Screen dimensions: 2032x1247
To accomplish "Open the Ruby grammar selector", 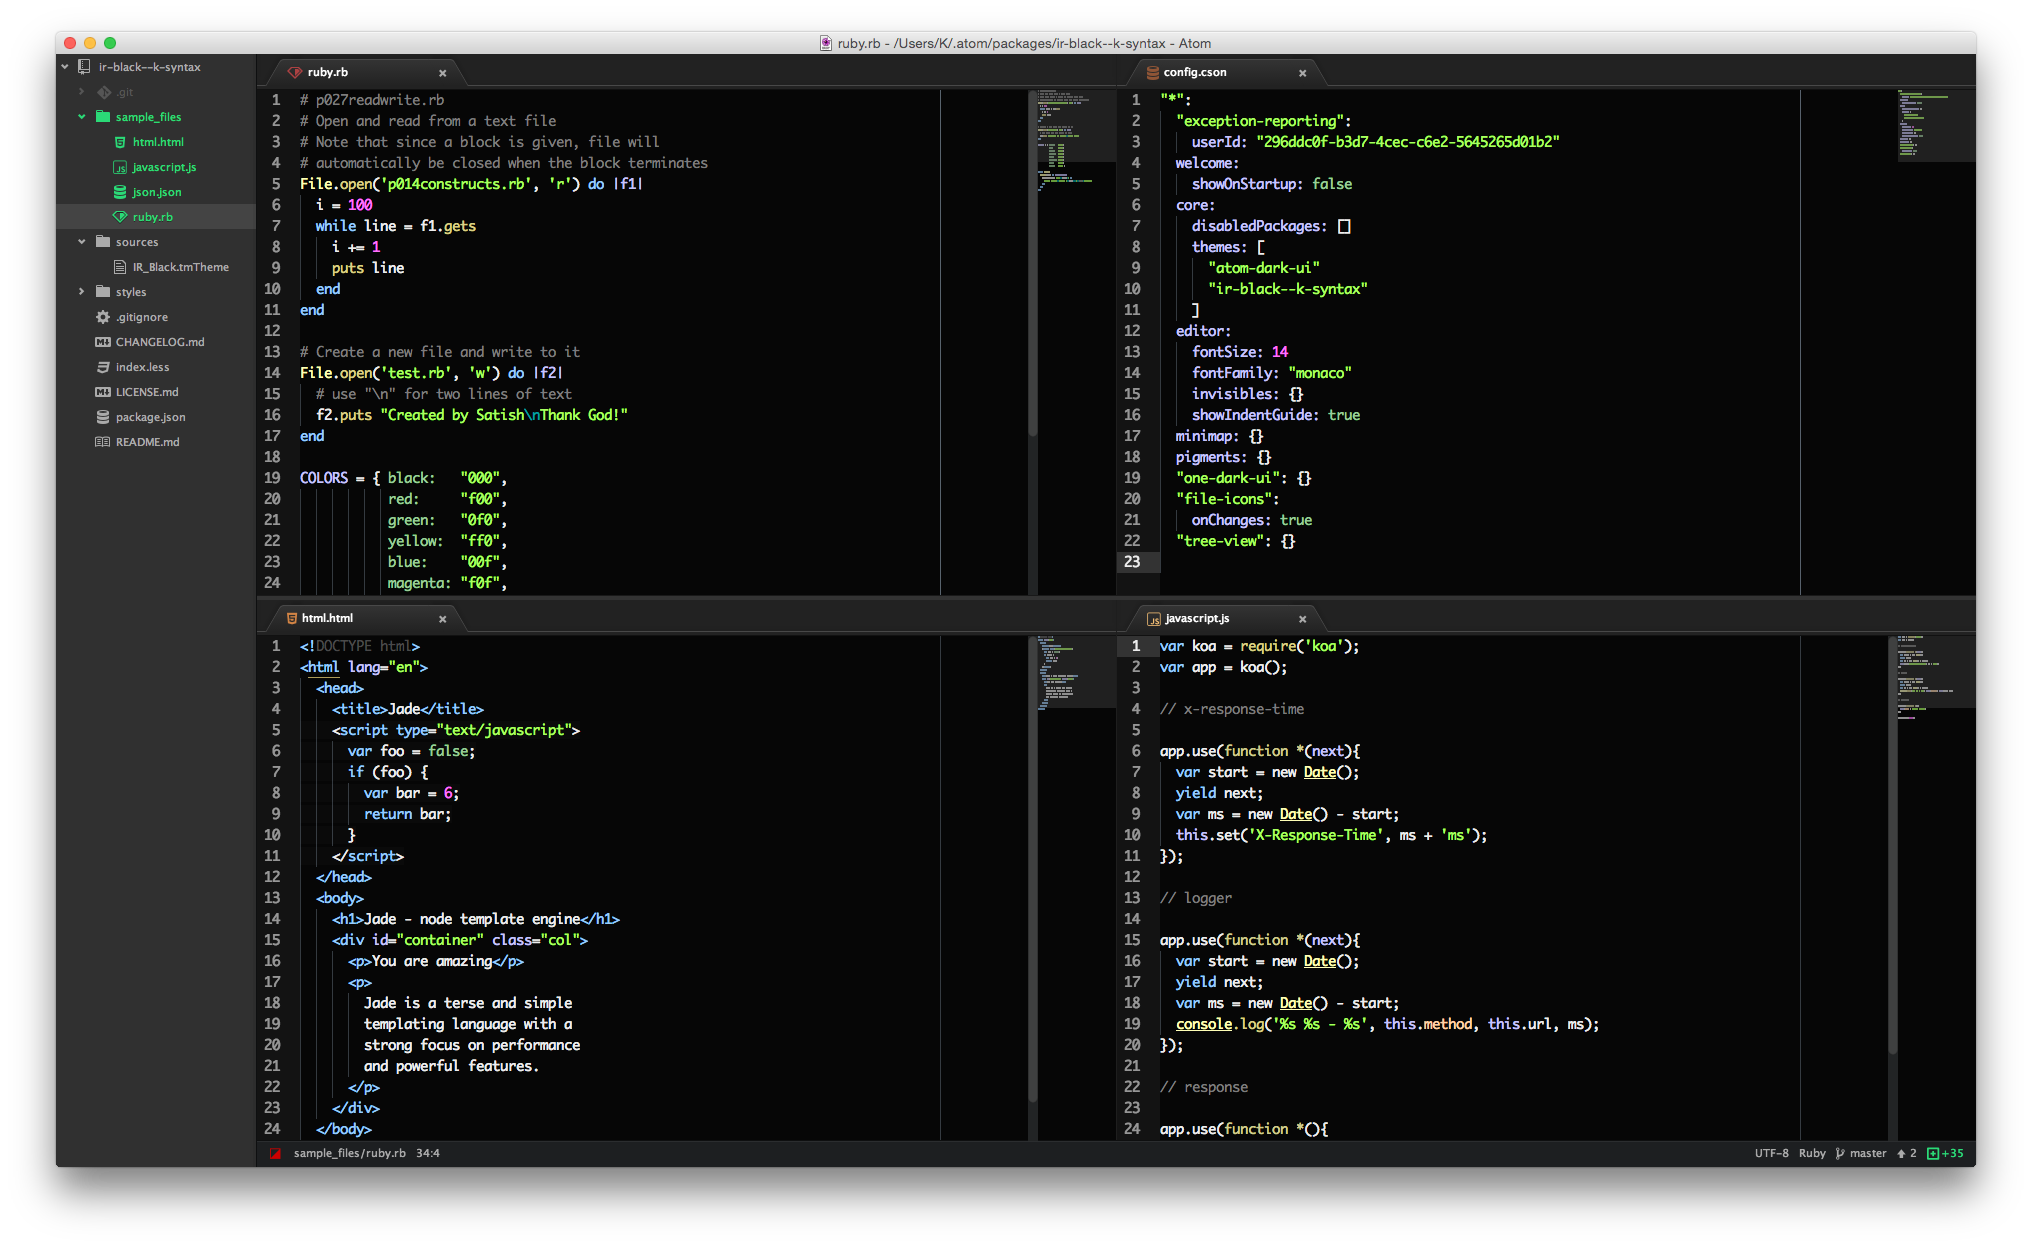I will (1812, 1153).
